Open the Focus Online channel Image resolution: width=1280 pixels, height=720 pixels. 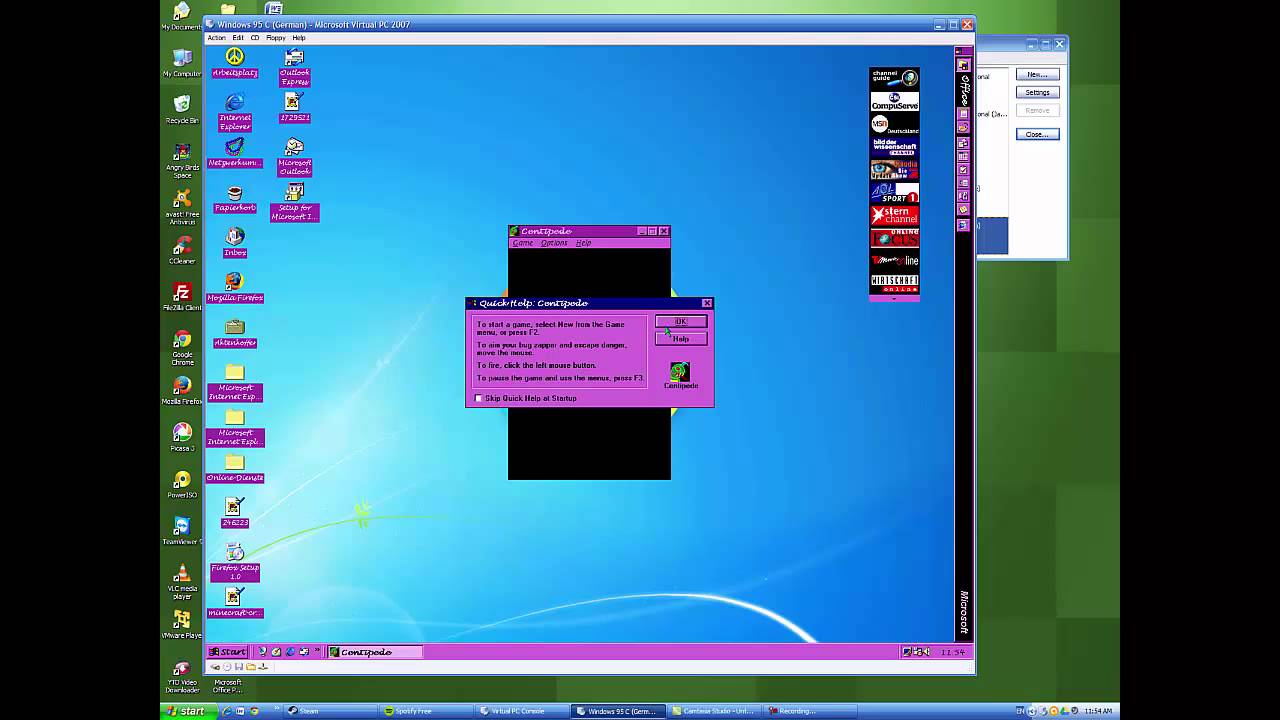[x=894, y=238]
